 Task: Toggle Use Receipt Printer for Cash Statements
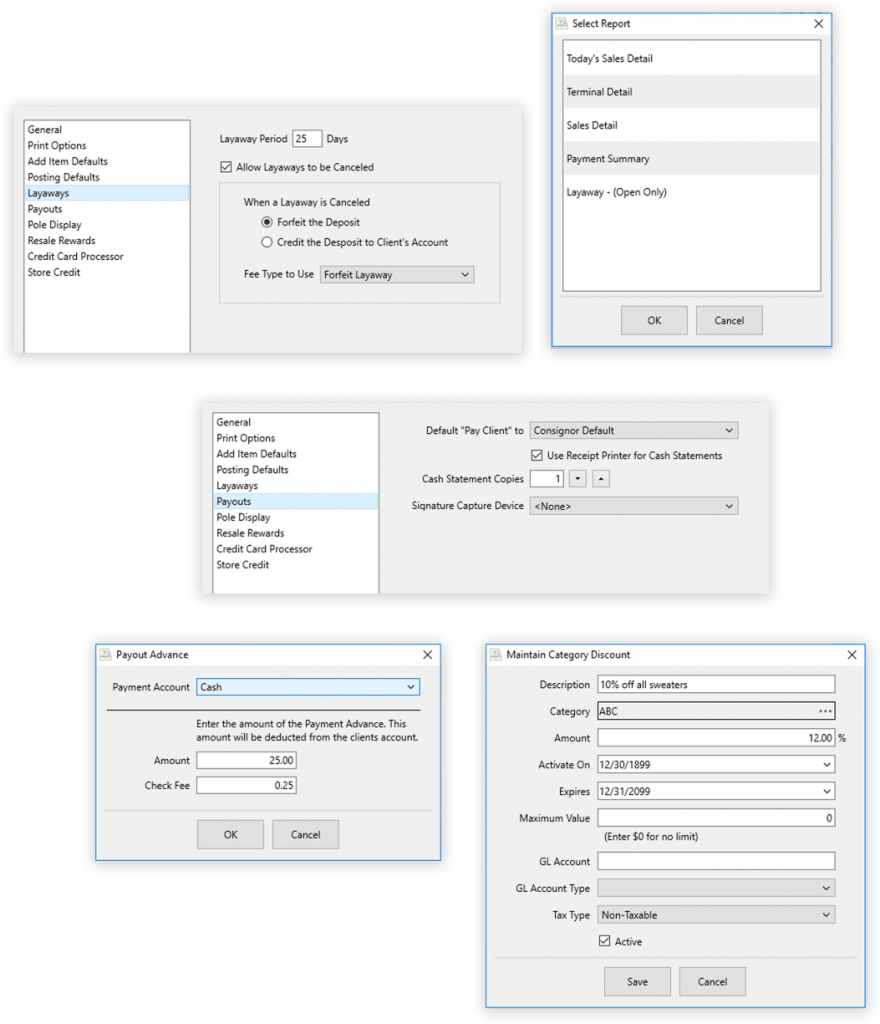pyautogui.click(x=538, y=455)
